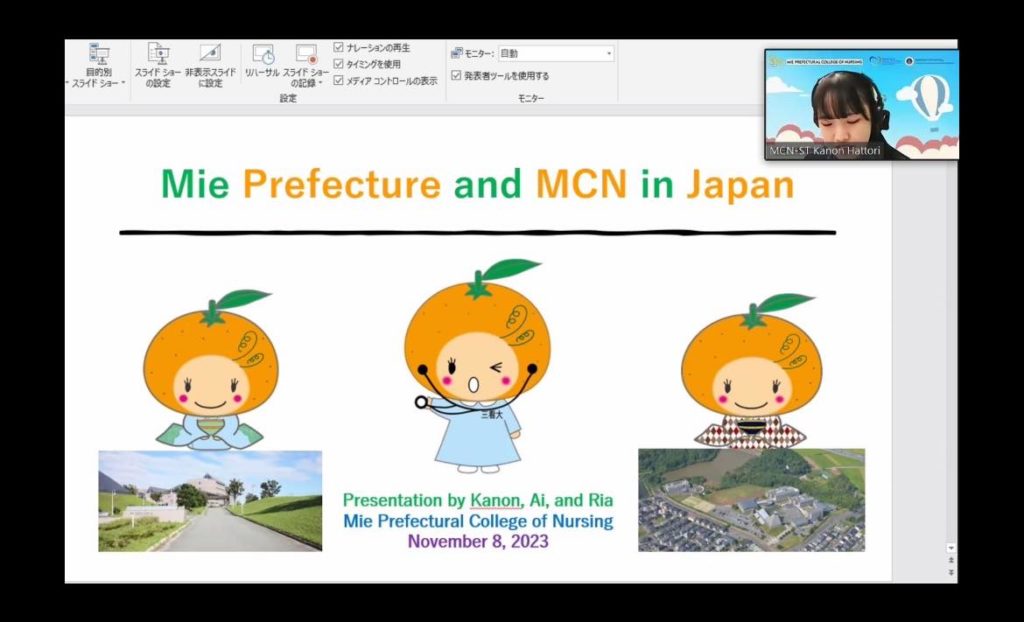Open スライドショーの設定 slide show setup
Image resolution: width=1024 pixels, height=622 pixels.
click(157, 65)
